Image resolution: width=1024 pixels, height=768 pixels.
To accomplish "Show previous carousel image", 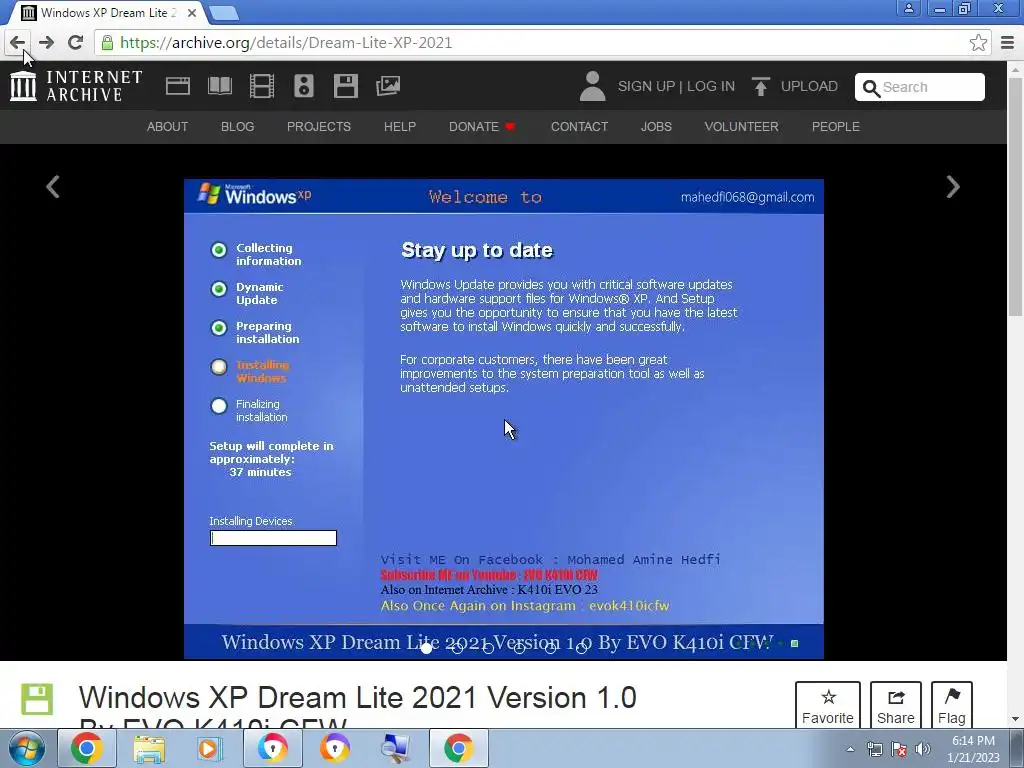I will pyautogui.click(x=53, y=187).
